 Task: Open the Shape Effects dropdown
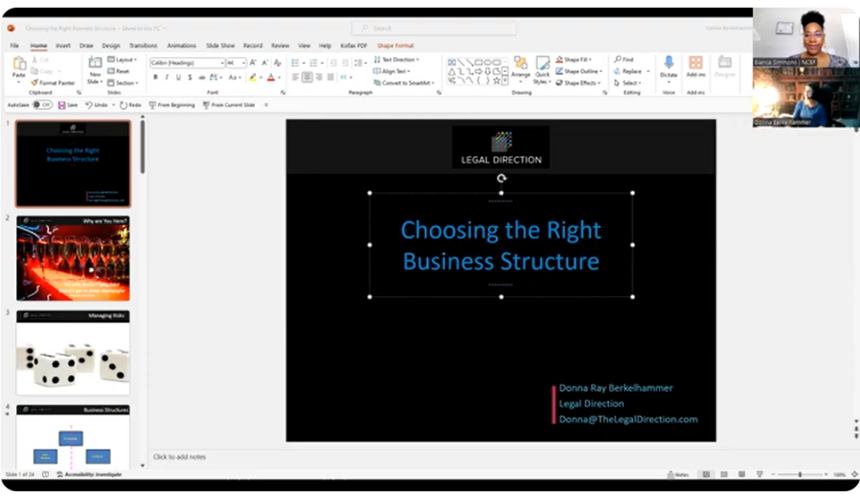click(x=579, y=83)
